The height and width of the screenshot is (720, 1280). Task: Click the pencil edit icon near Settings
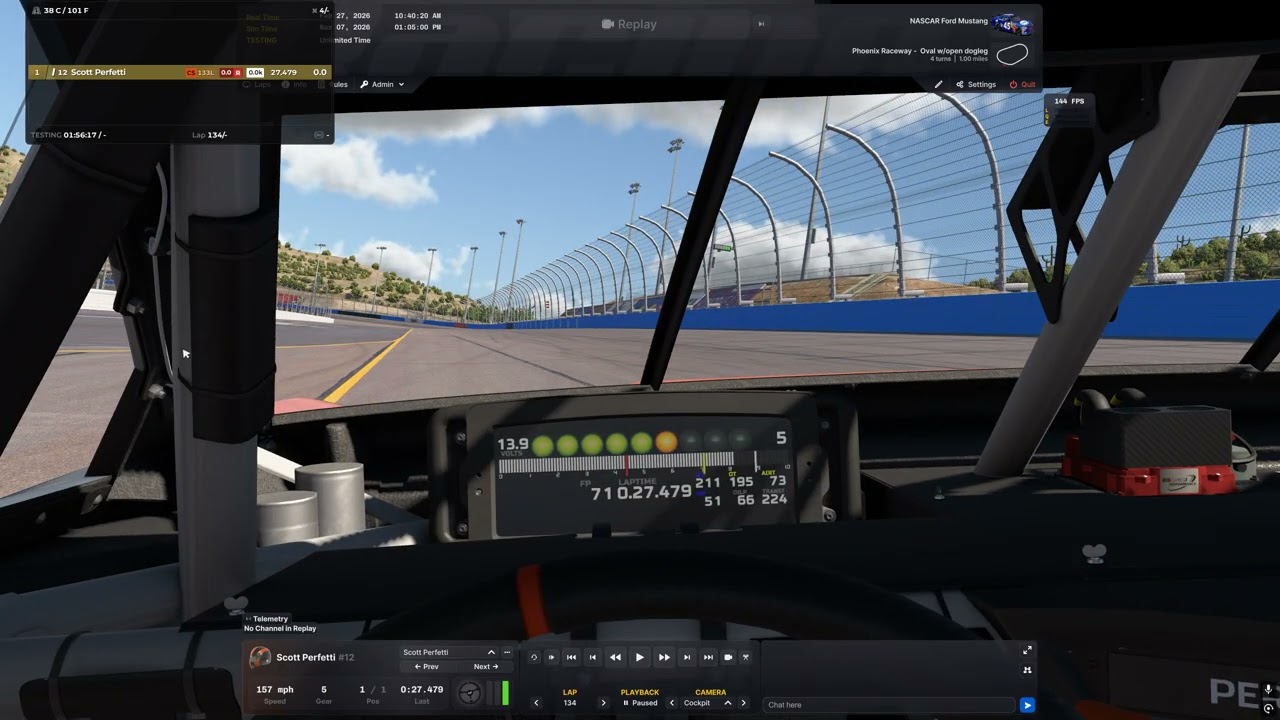click(939, 85)
